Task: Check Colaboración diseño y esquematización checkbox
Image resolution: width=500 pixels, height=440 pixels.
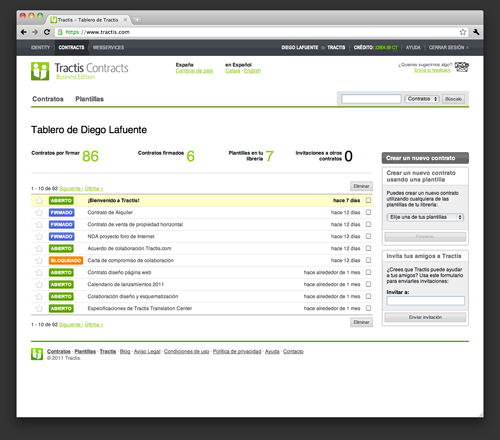Action: click(x=368, y=296)
